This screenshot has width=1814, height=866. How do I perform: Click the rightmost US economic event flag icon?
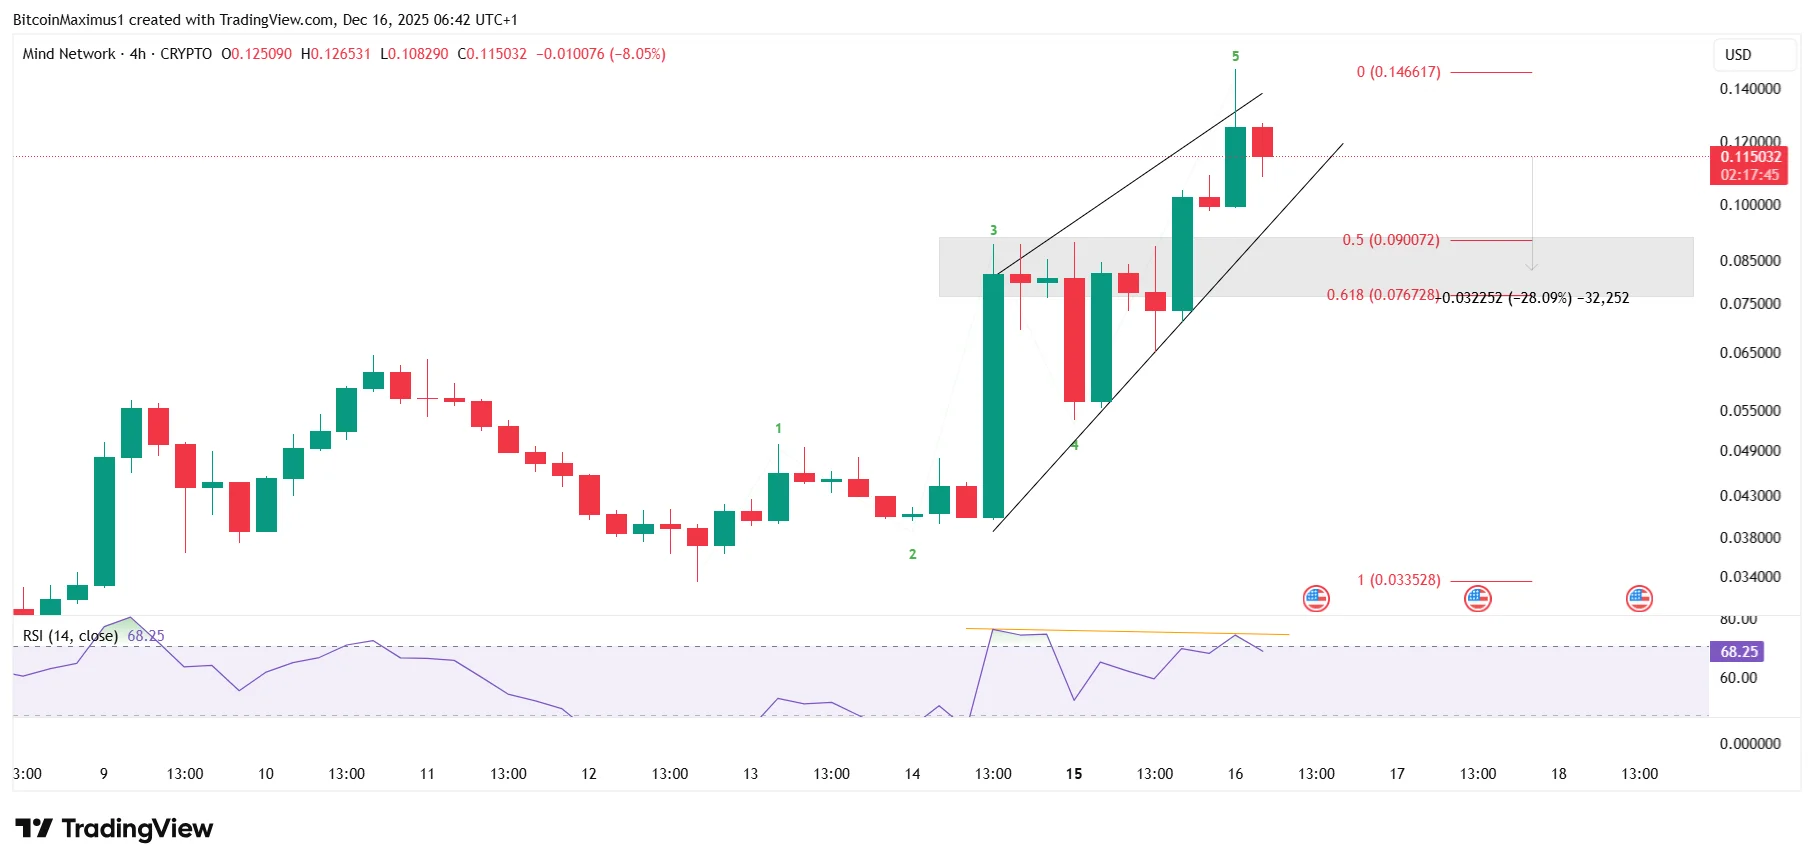(1639, 599)
